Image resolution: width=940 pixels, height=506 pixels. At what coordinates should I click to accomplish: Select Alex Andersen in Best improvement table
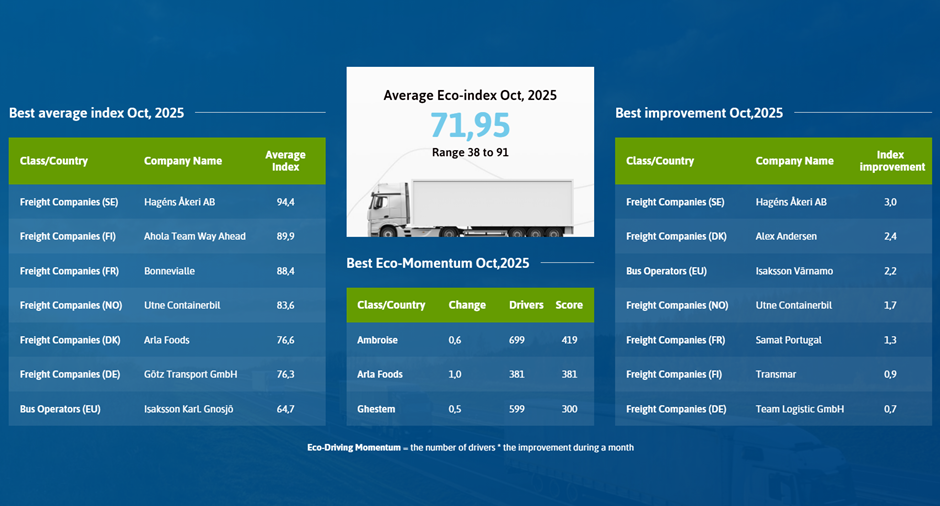786,237
